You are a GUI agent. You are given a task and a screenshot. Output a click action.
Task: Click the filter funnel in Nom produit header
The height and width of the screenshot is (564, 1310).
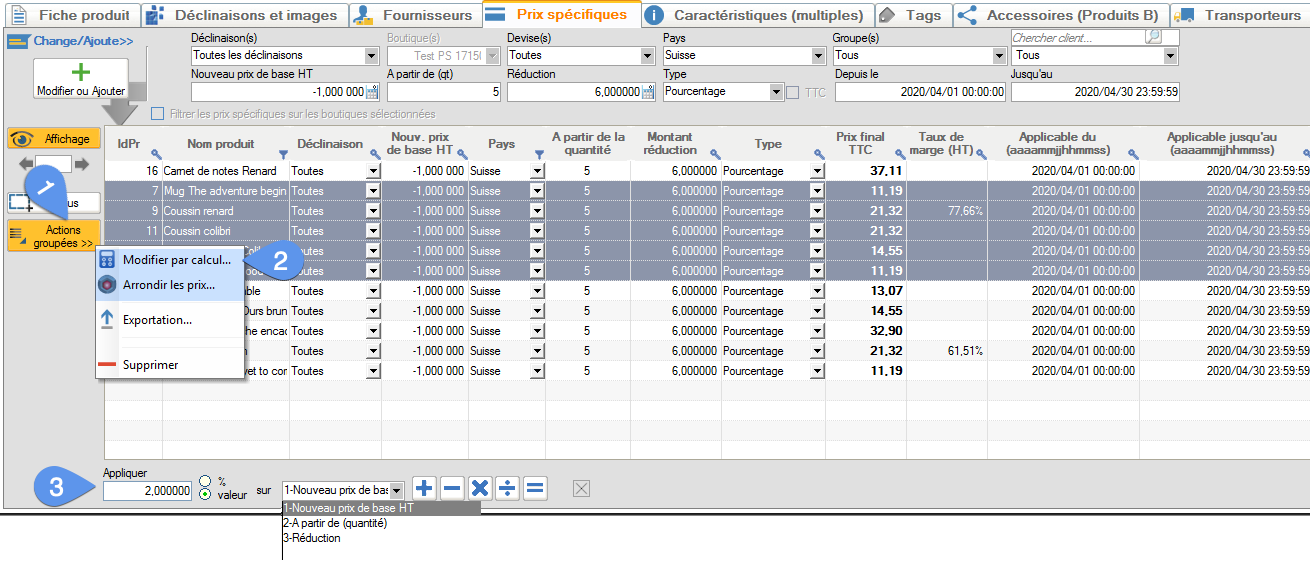283,154
